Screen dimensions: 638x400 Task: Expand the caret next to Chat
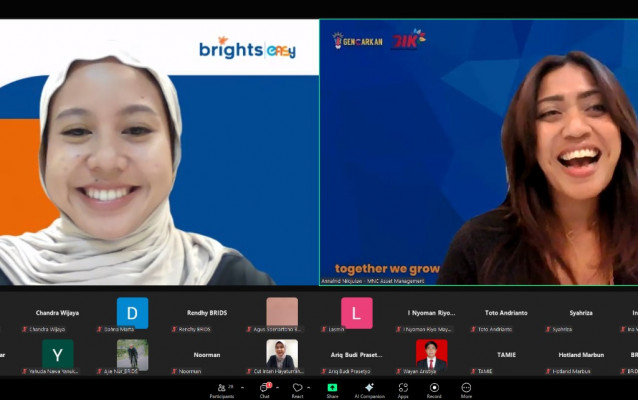pyautogui.click(x=277, y=387)
